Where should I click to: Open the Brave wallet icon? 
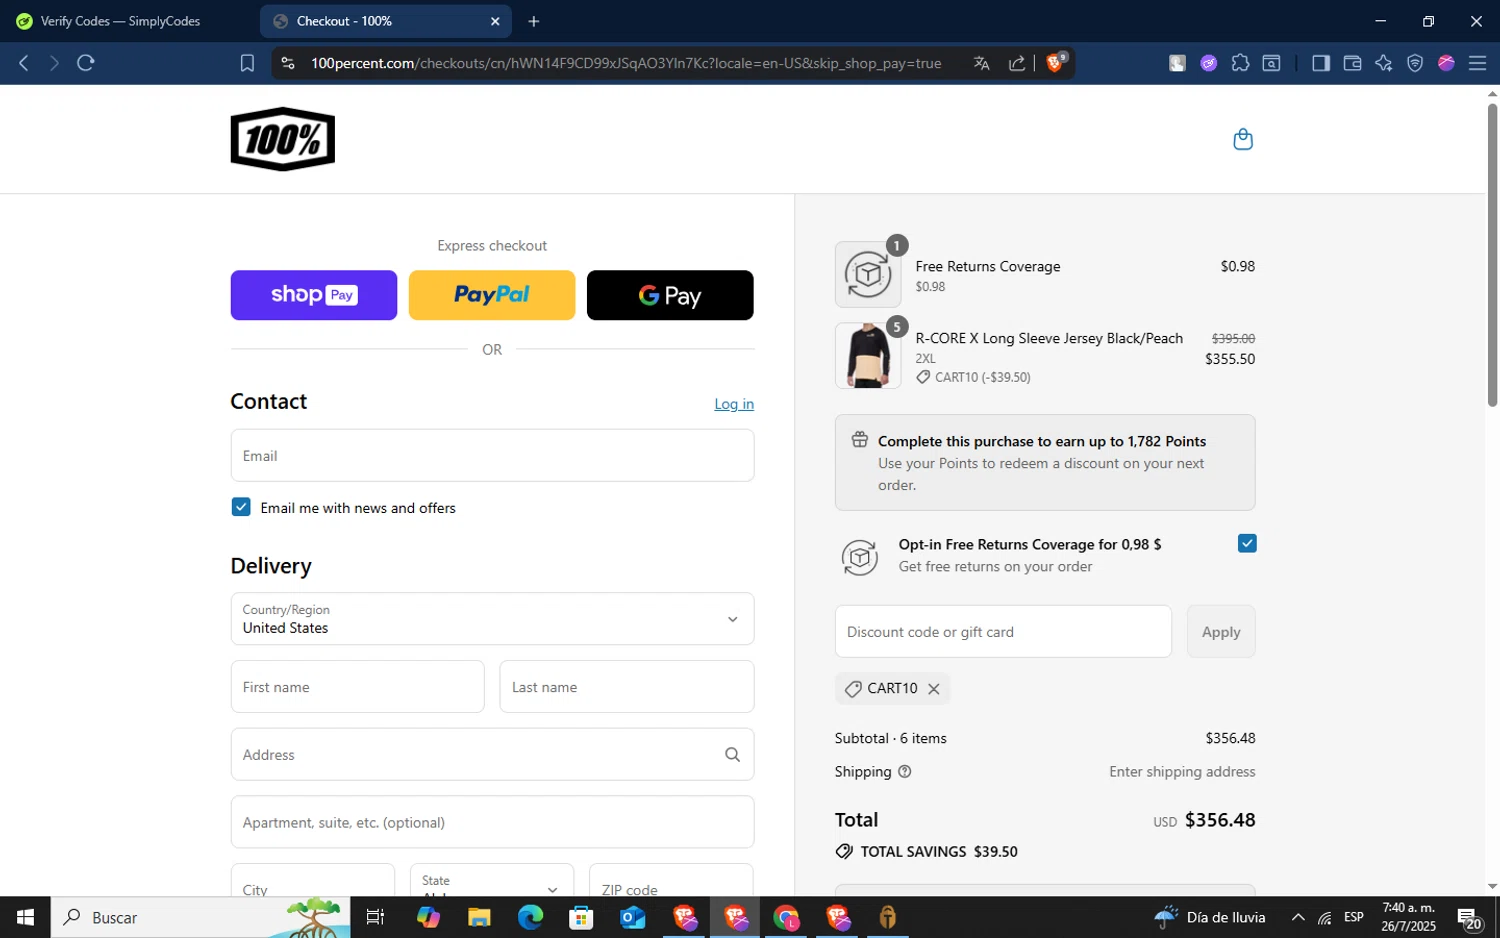(x=1352, y=63)
